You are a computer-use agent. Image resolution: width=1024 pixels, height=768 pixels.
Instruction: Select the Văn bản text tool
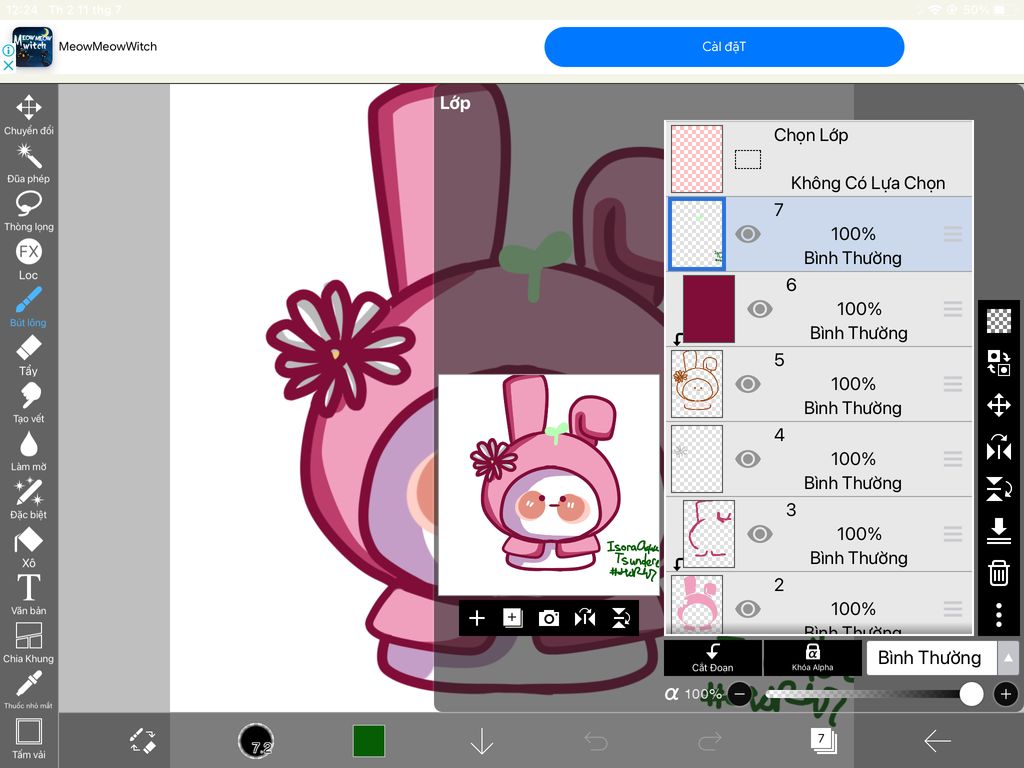coord(29,595)
